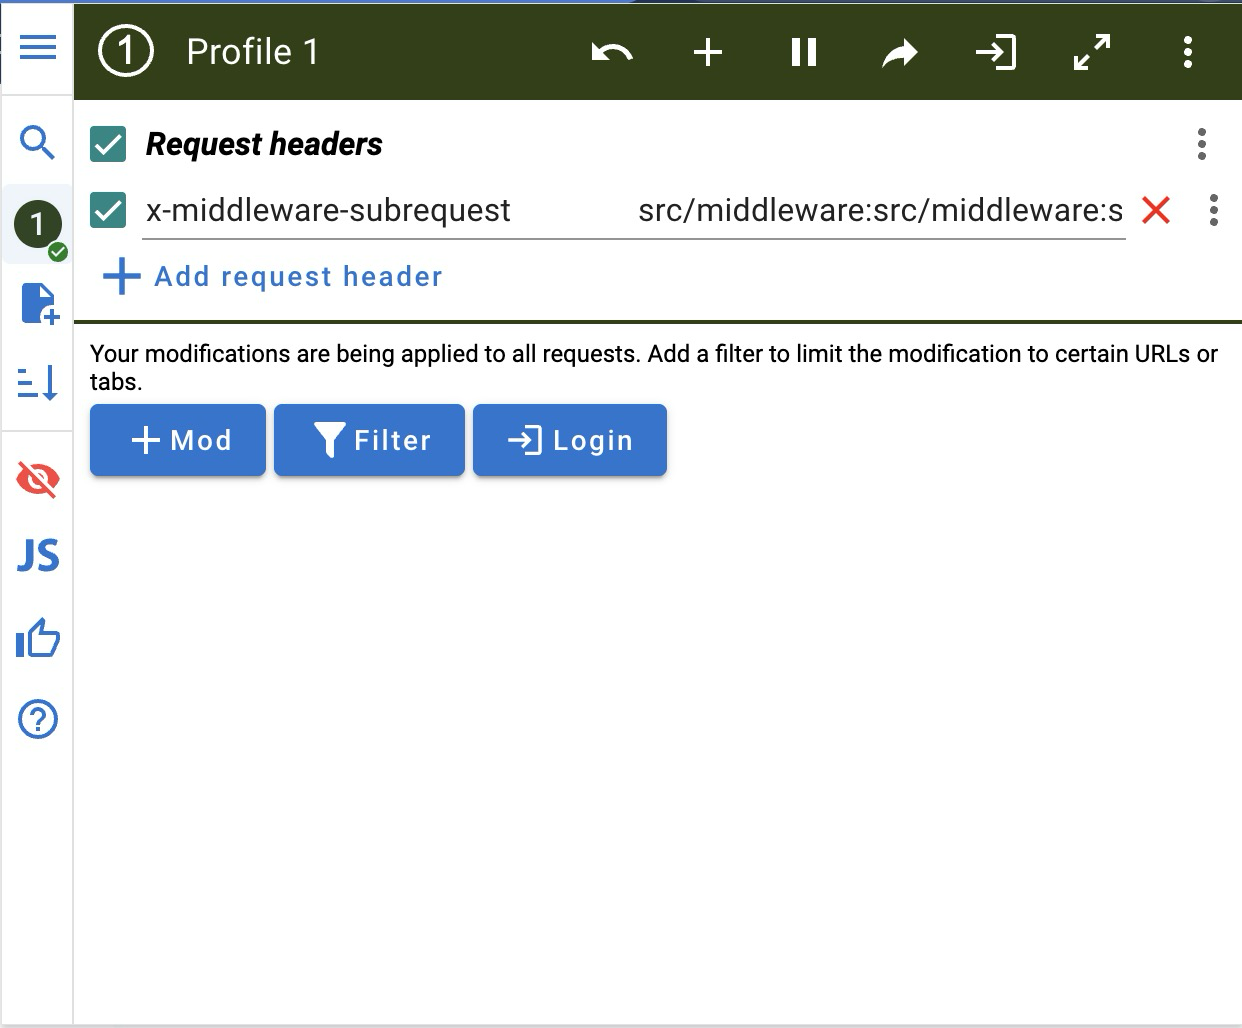Screen dimensions: 1242x1028
Task: Share the profile with arrow icon
Action: coord(900,52)
